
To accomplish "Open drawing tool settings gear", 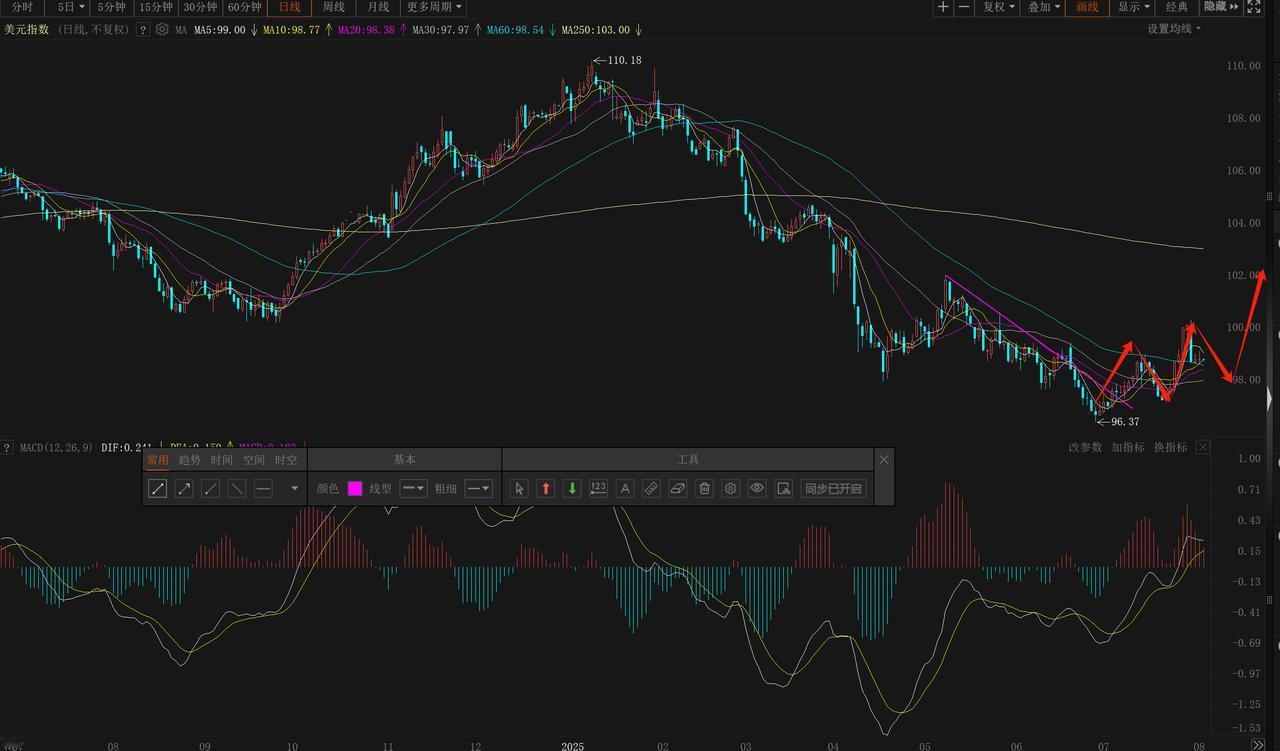I will 731,489.
